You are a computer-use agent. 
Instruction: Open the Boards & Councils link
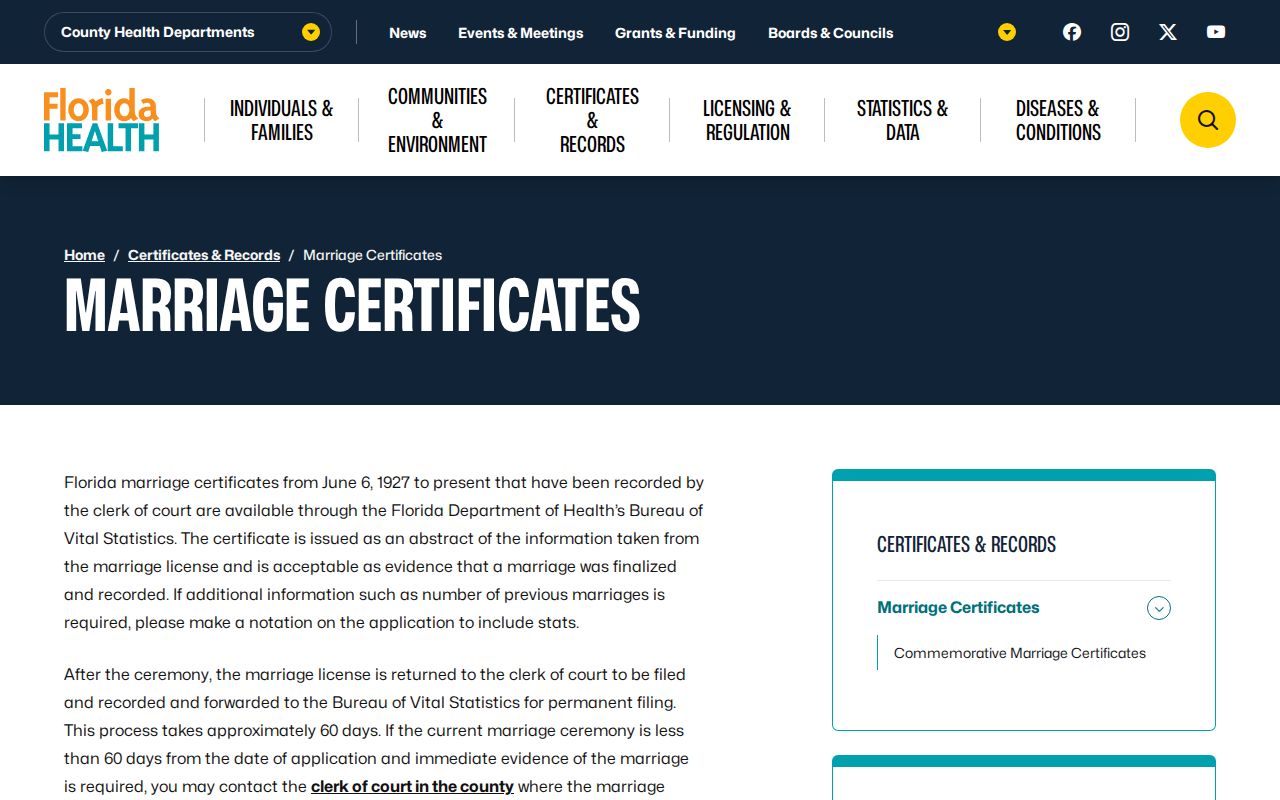click(x=831, y=33)
